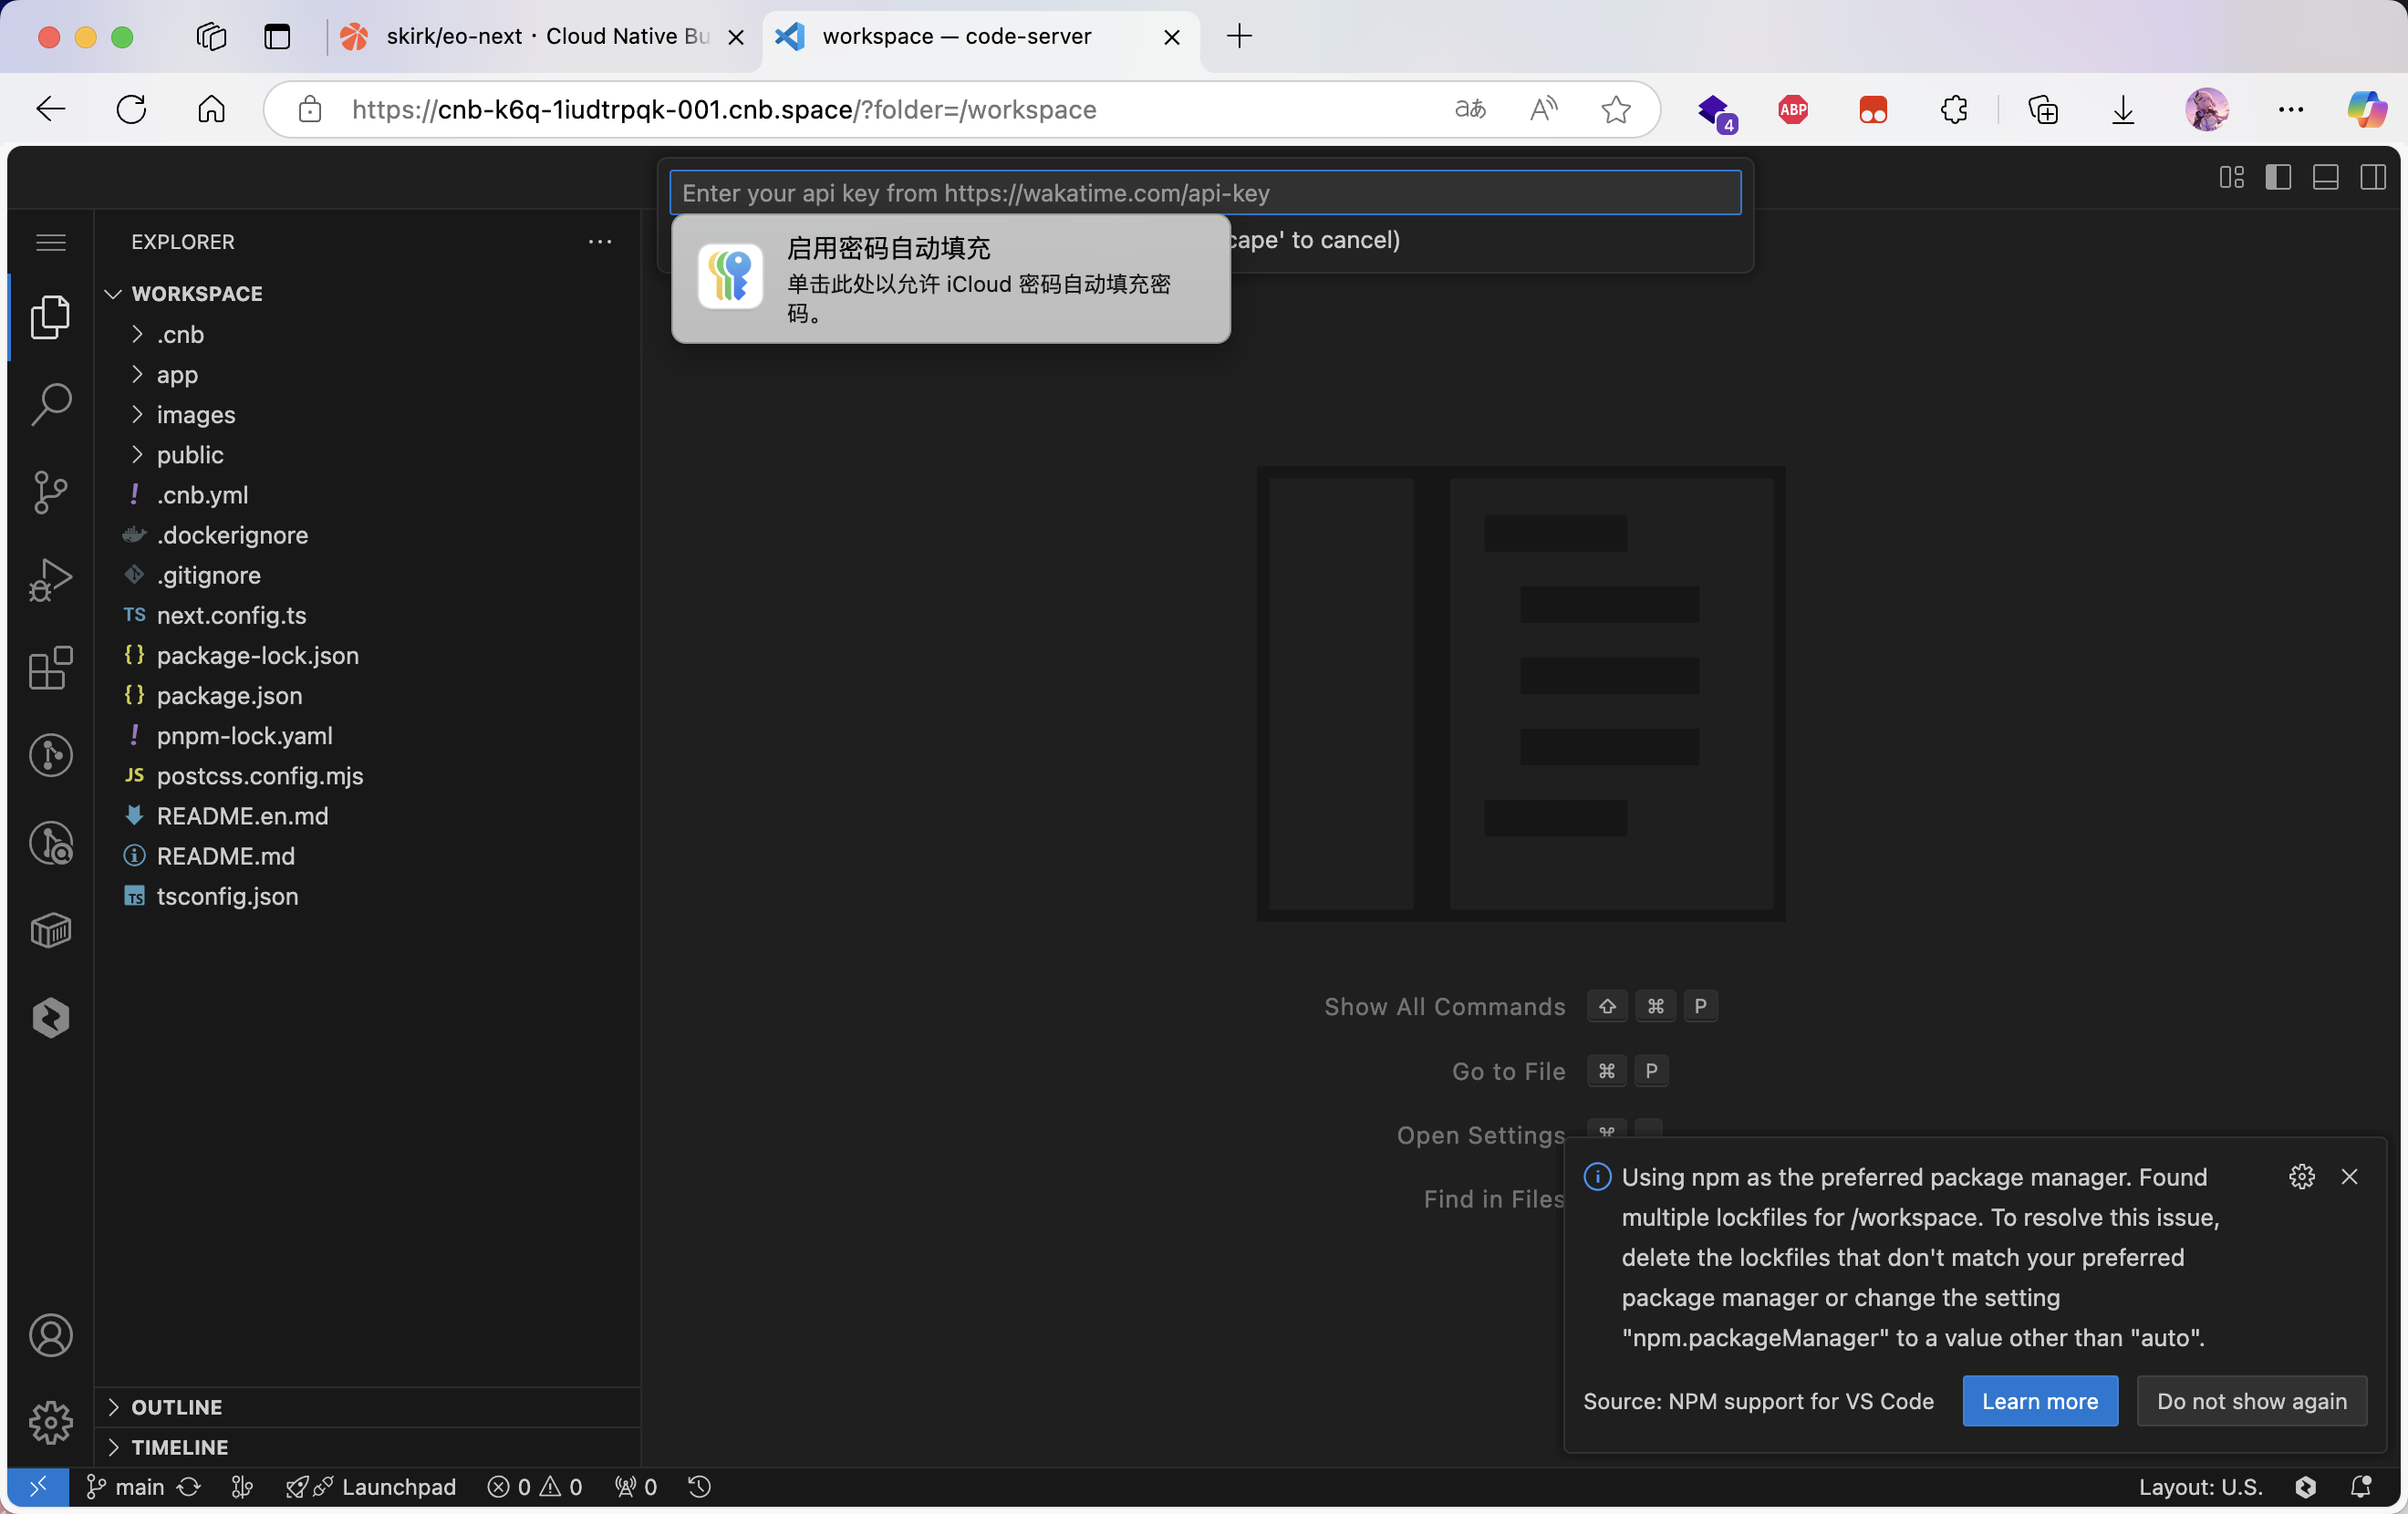The width and height of the screenshot is (2408, 1514).
Task: Open the Search view in the activity bar
Action: click(50, 404)
